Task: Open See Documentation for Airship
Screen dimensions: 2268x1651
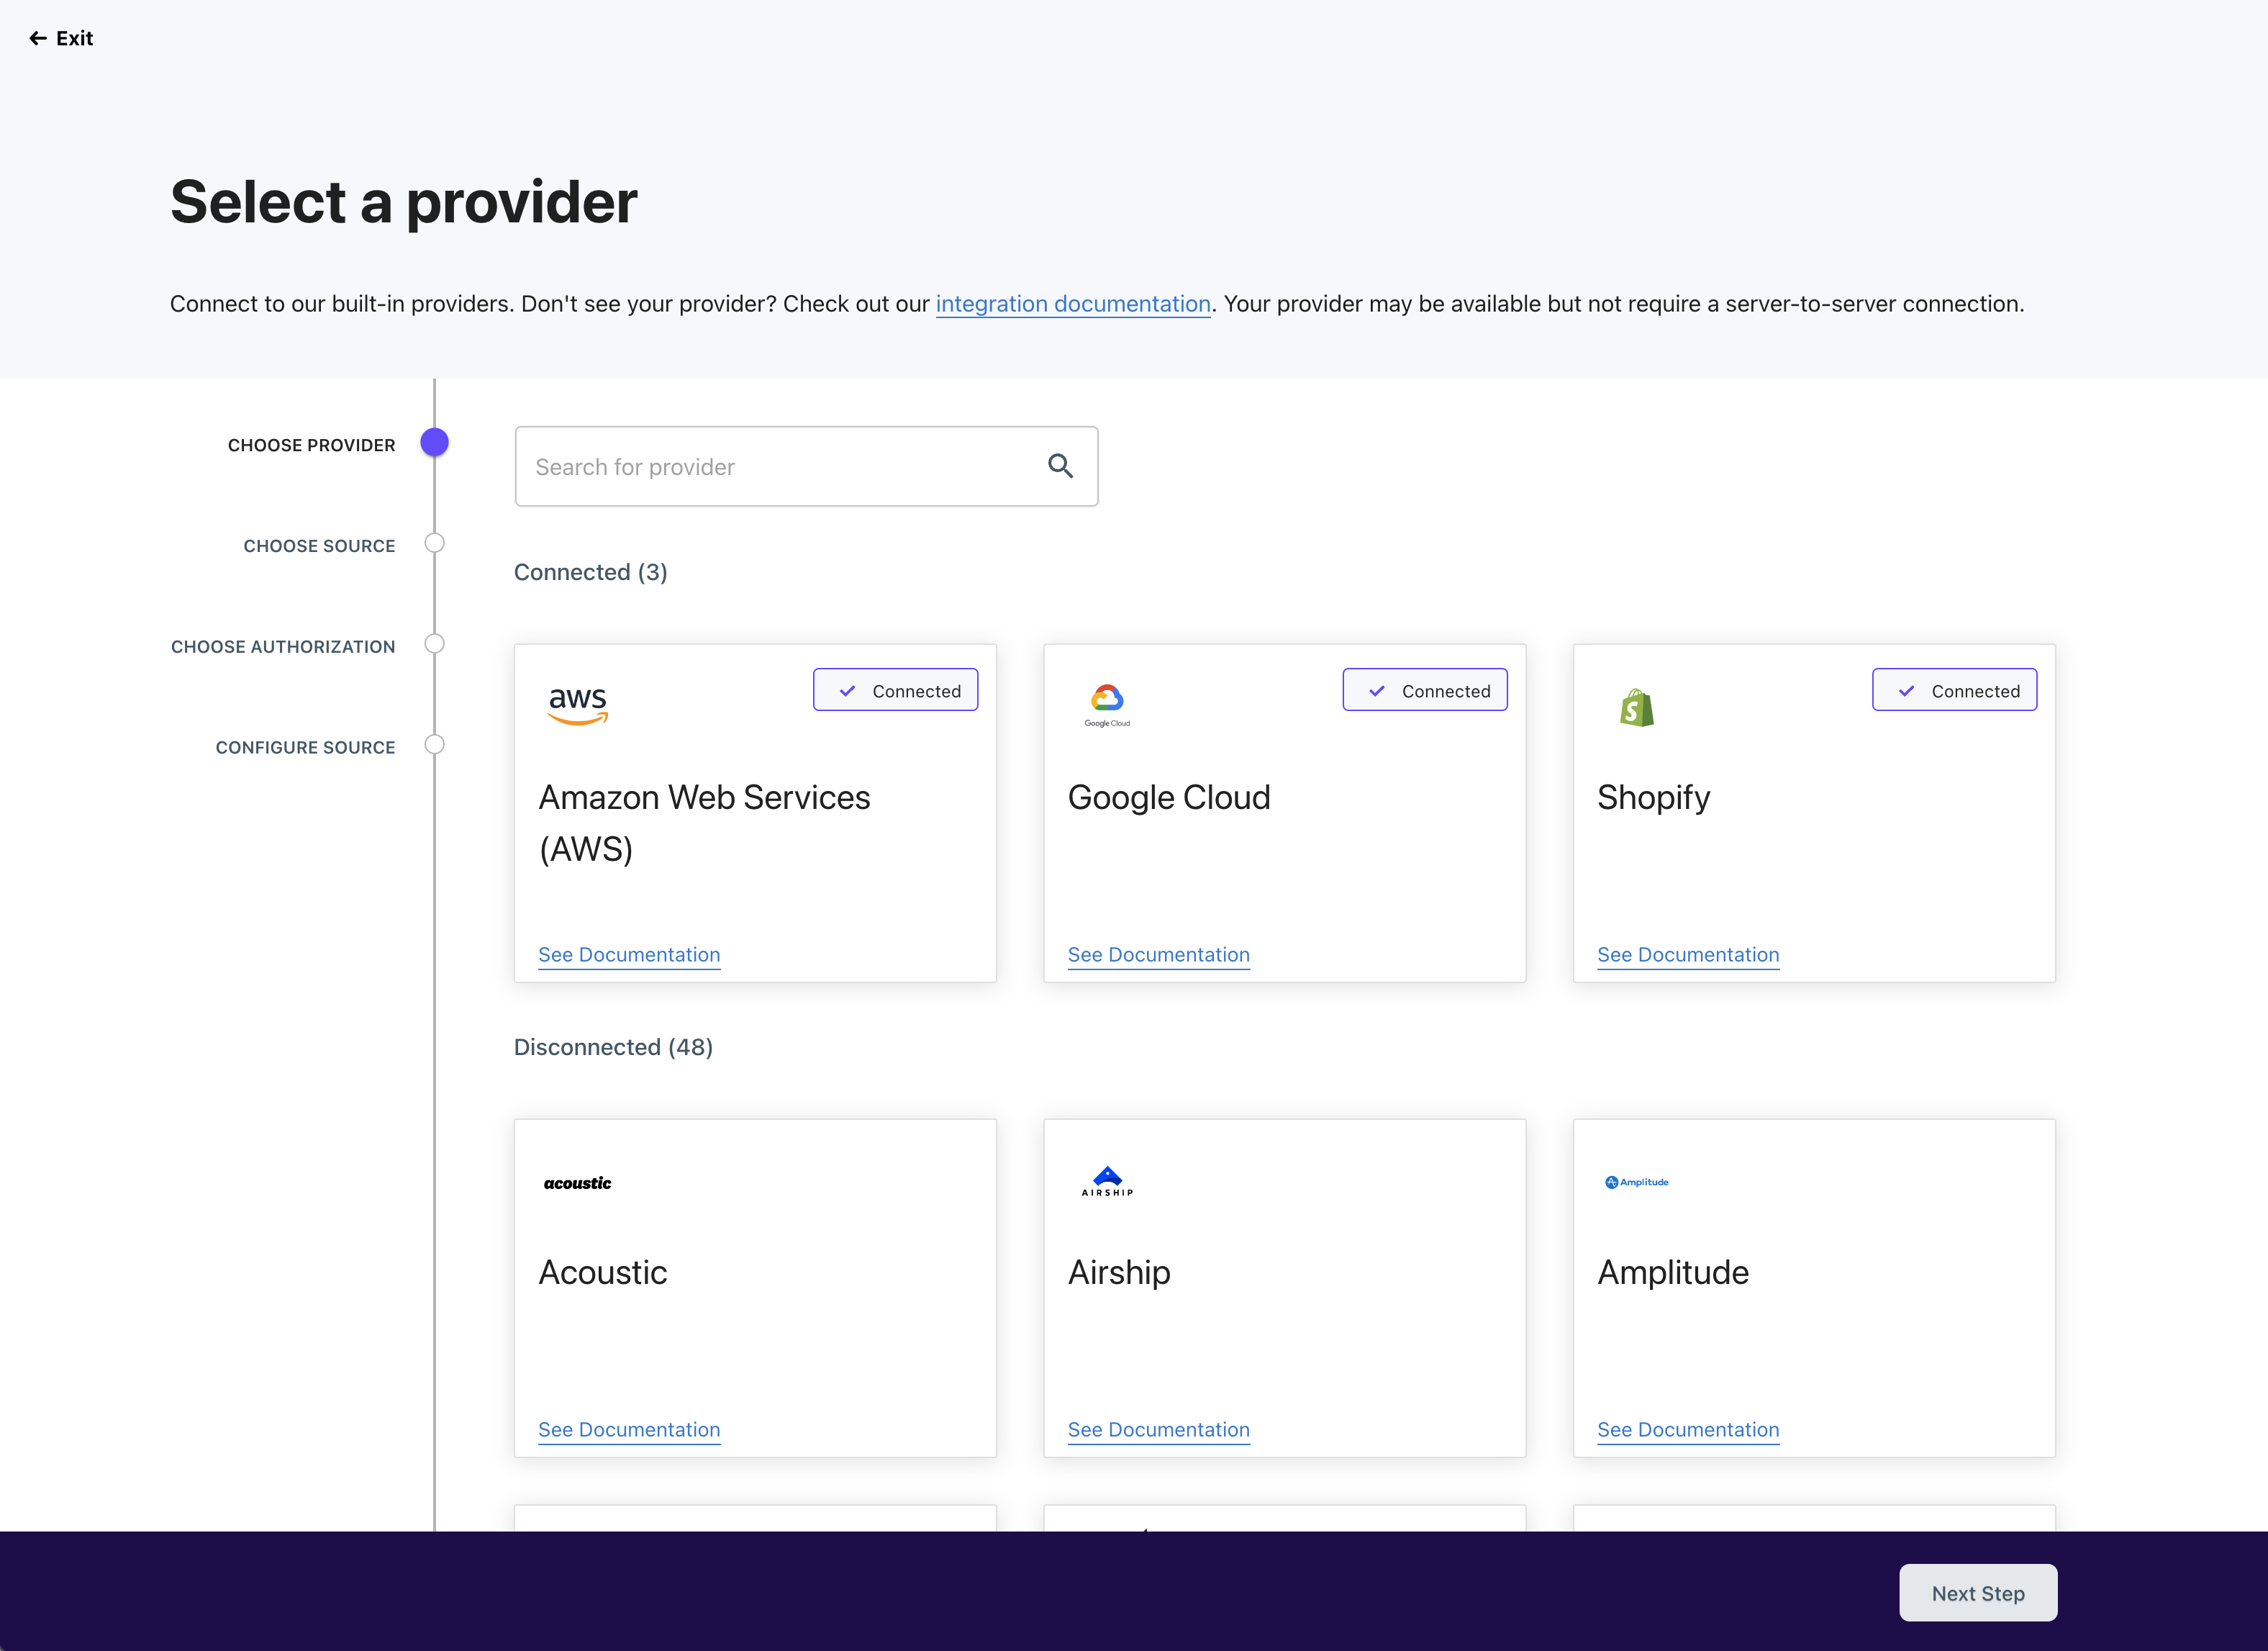Action: point(1158,1429)
